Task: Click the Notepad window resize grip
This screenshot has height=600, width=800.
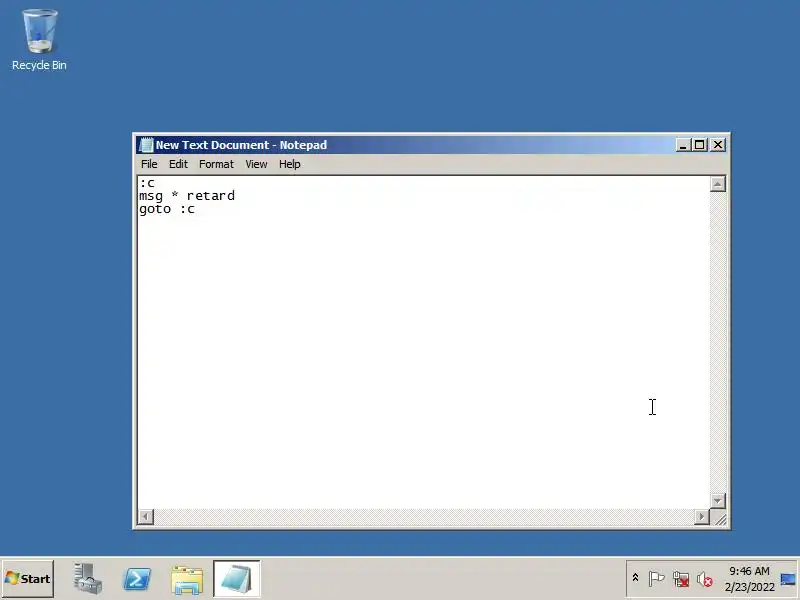Action: (x=720, y=519)
